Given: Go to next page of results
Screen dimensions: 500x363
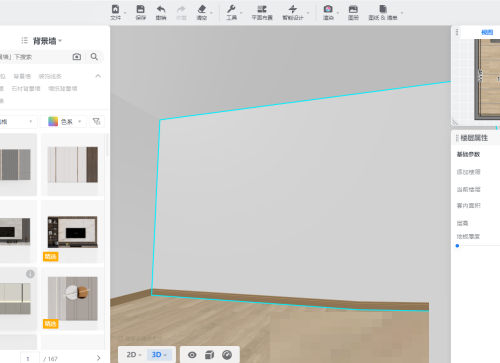Looking at the screenshot, I should pos(98,358).
